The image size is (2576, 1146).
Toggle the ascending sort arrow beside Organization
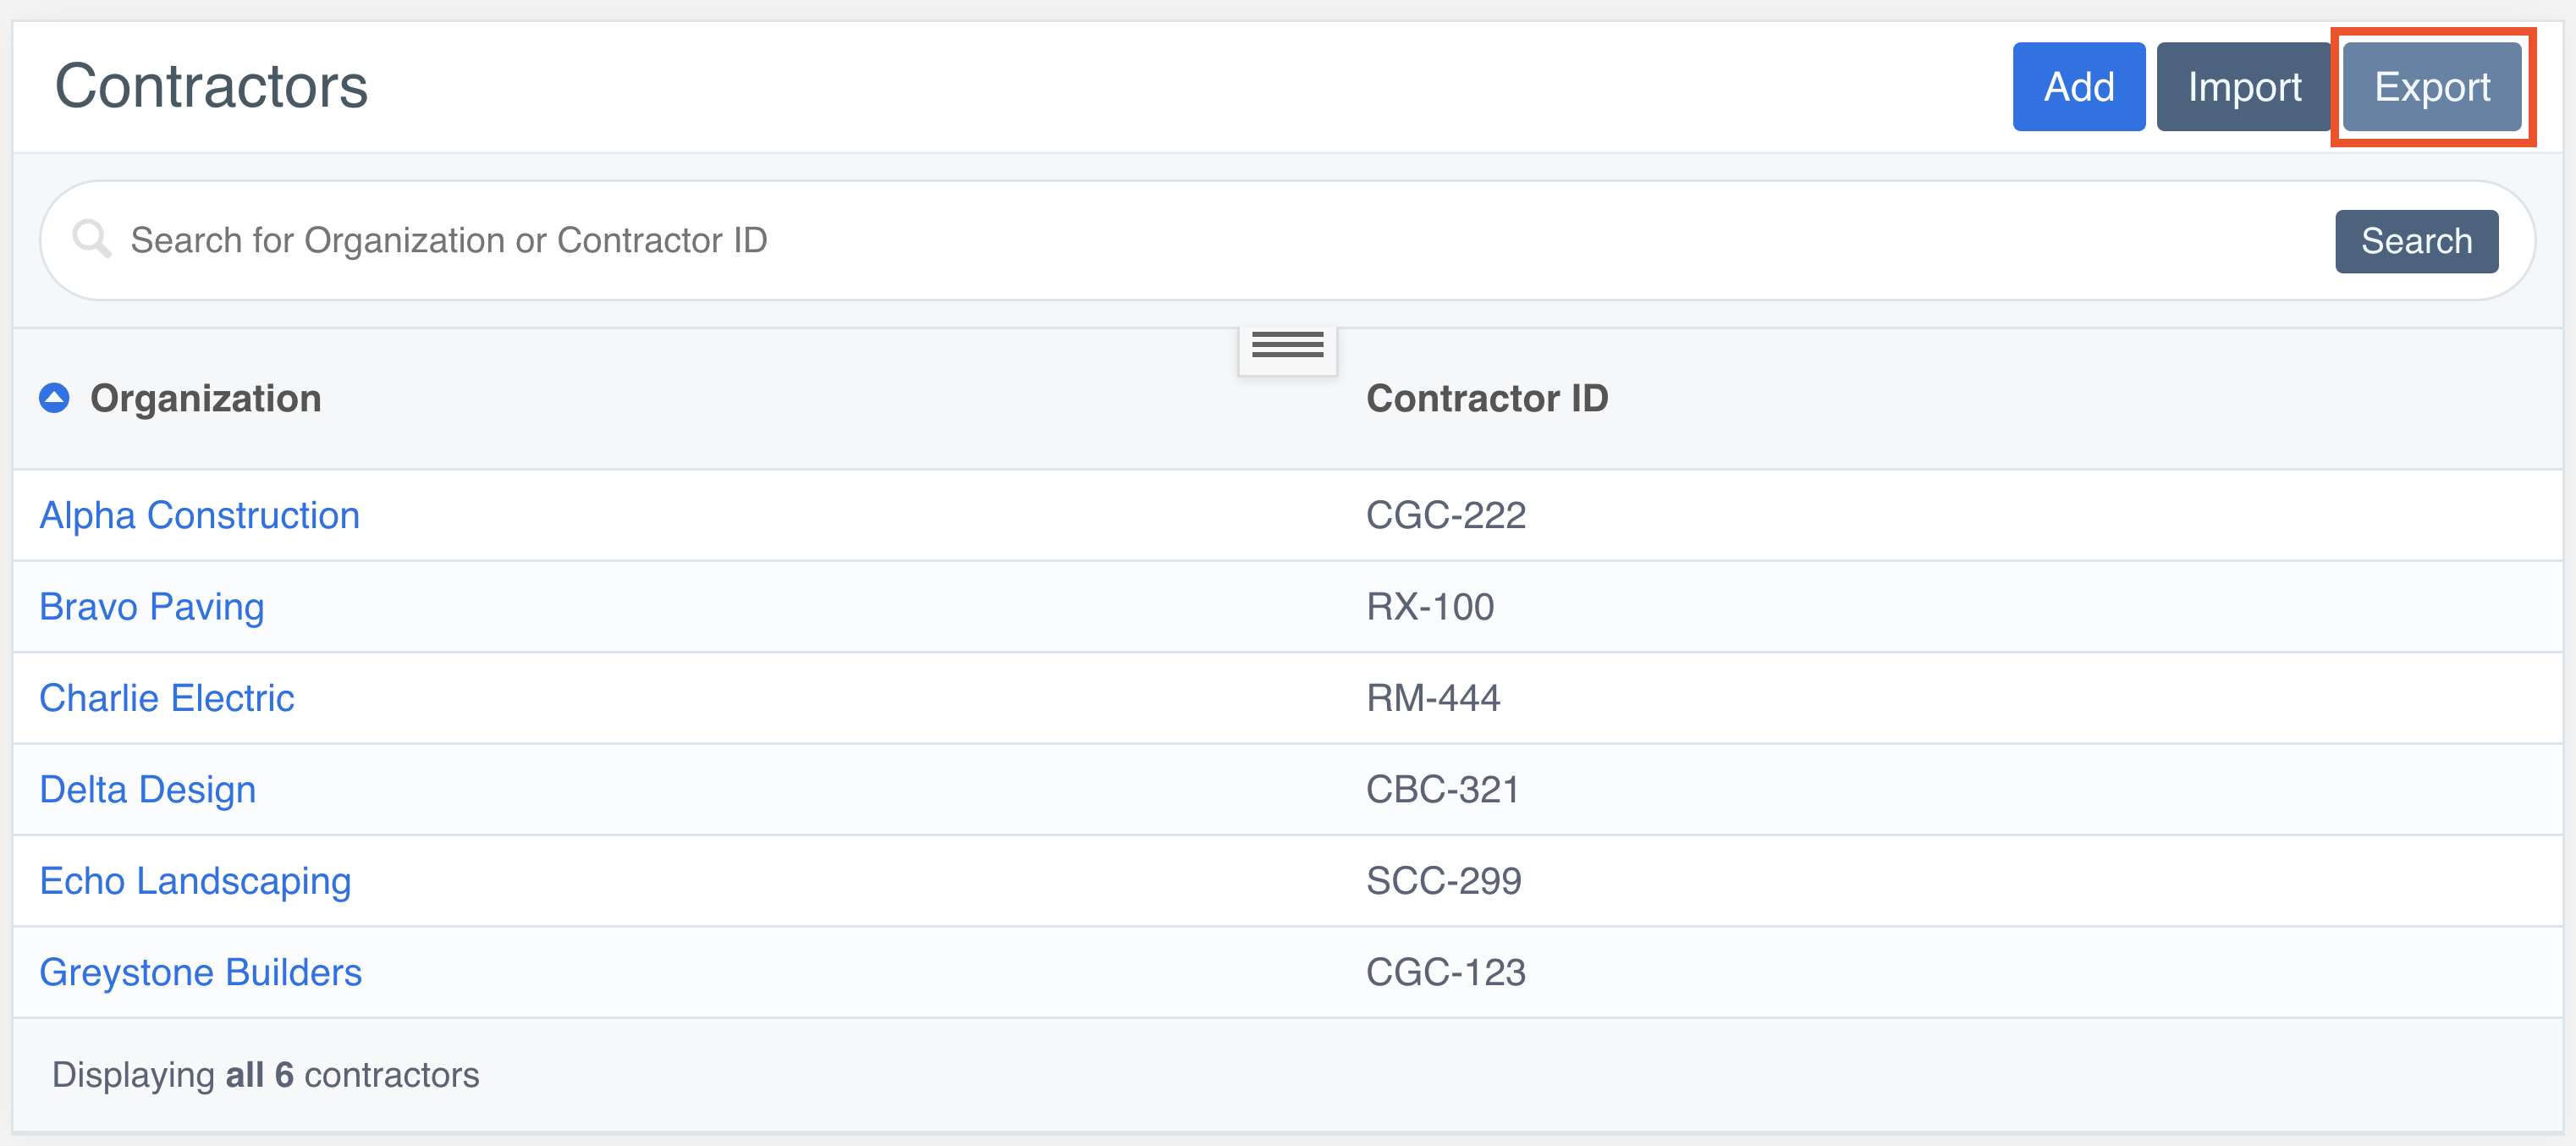[54, 398]
